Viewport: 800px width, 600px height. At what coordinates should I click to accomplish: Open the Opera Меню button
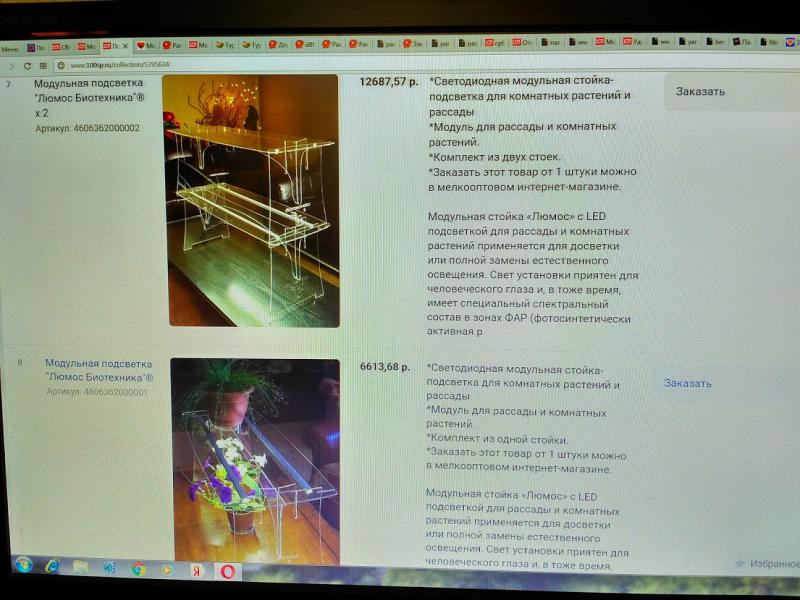(11, 47)
